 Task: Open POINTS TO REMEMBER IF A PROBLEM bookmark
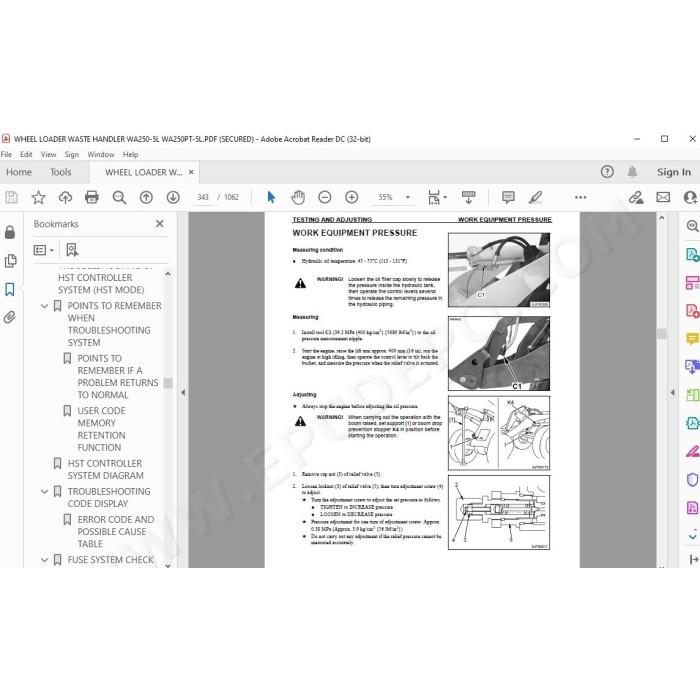(118, 377)
